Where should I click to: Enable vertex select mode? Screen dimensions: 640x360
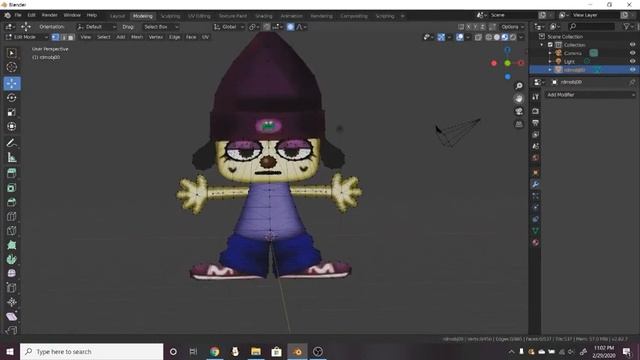coord(56,37)
